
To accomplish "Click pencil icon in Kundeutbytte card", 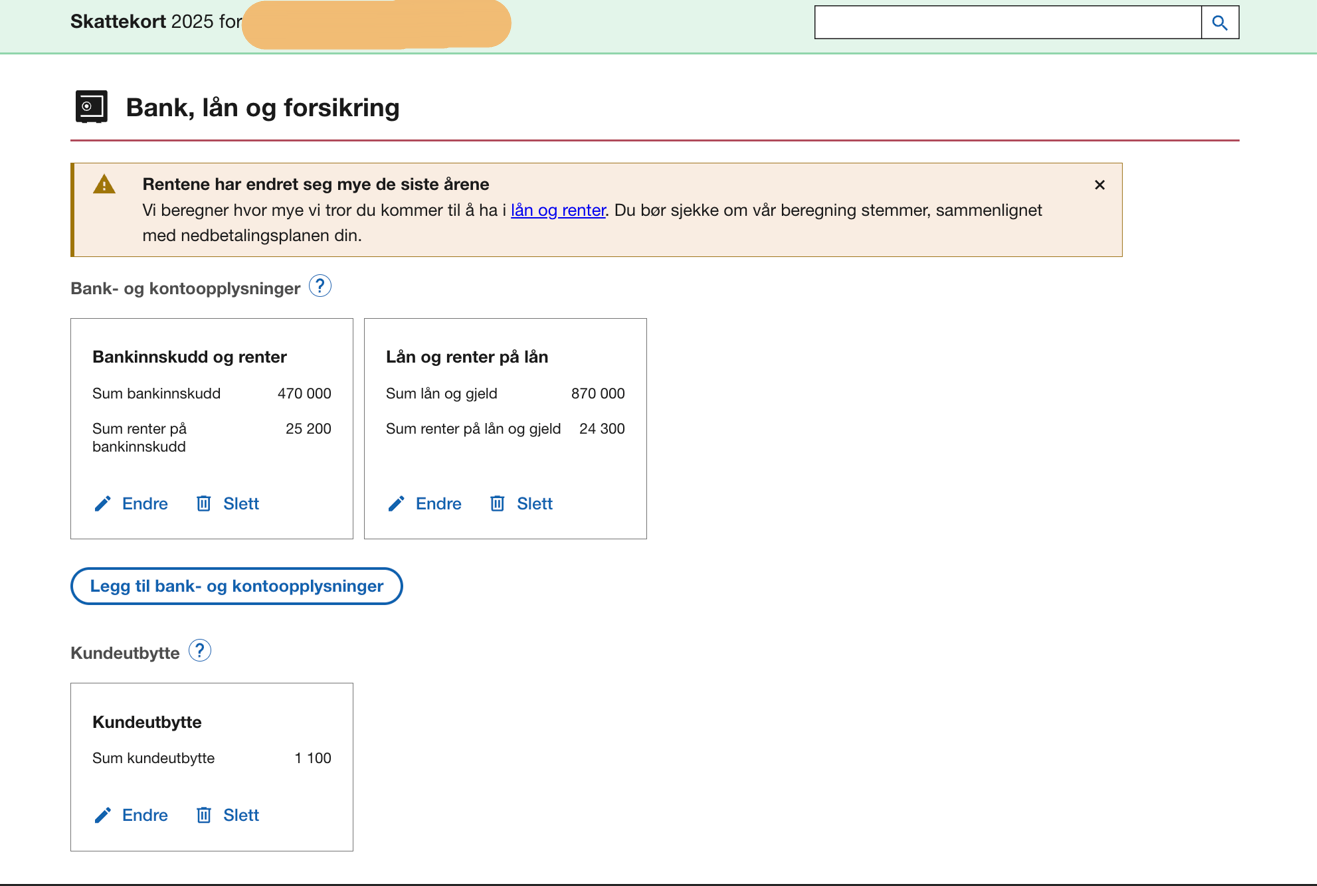I will coord(103,815).
